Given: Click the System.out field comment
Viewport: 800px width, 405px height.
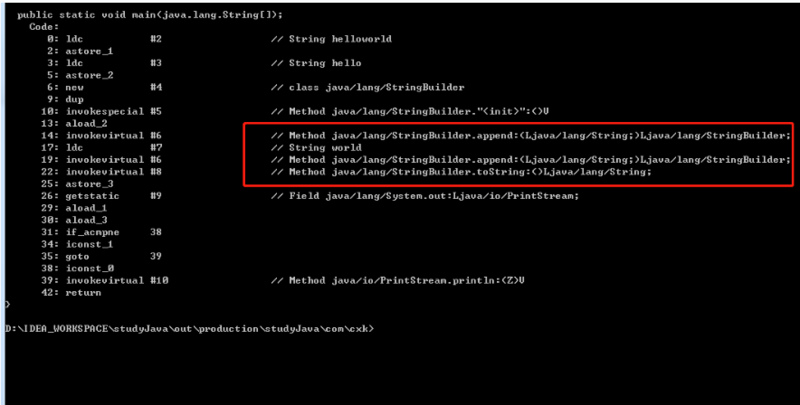Looking at the screenshot, I should [x=425, y=195].
